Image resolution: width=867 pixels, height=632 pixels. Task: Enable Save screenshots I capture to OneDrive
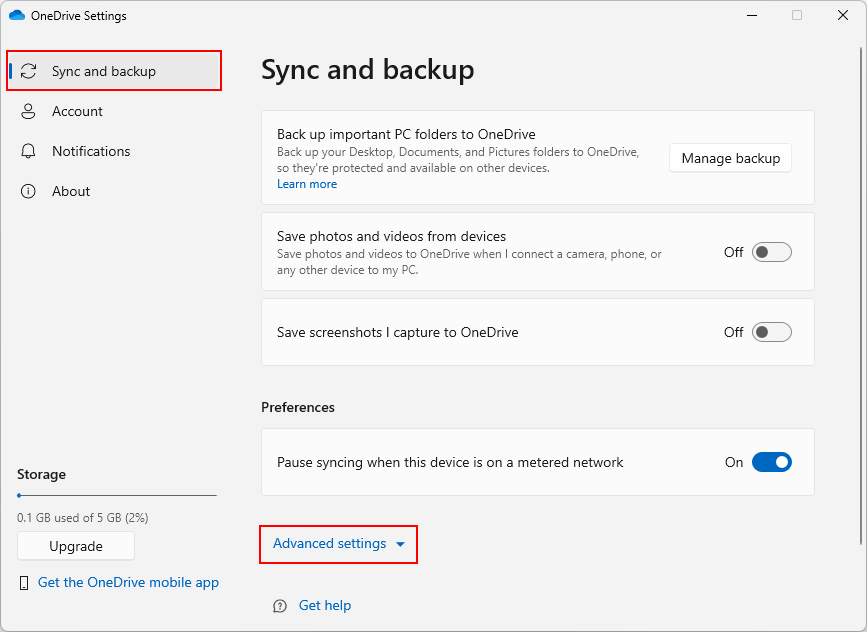coord(771,332)
